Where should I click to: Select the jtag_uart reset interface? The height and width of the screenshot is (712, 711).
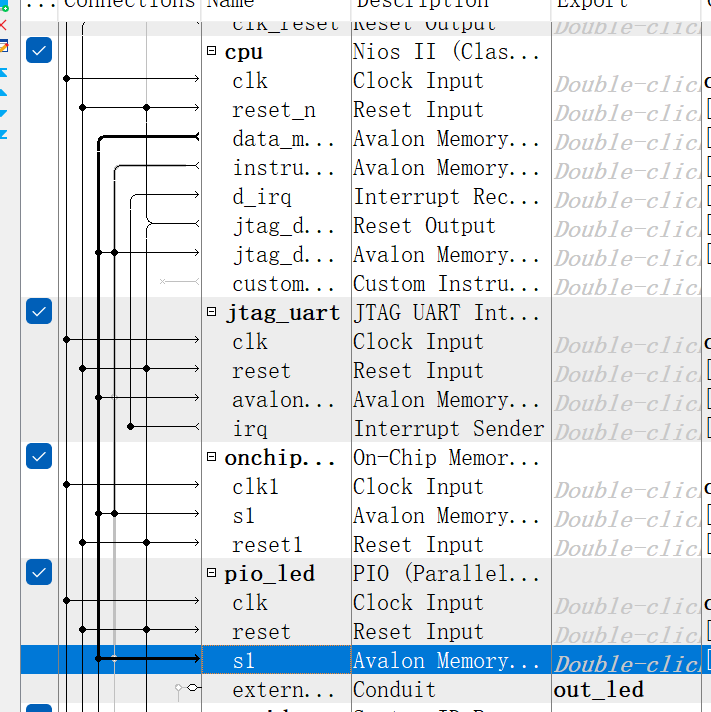coord(261,371)
